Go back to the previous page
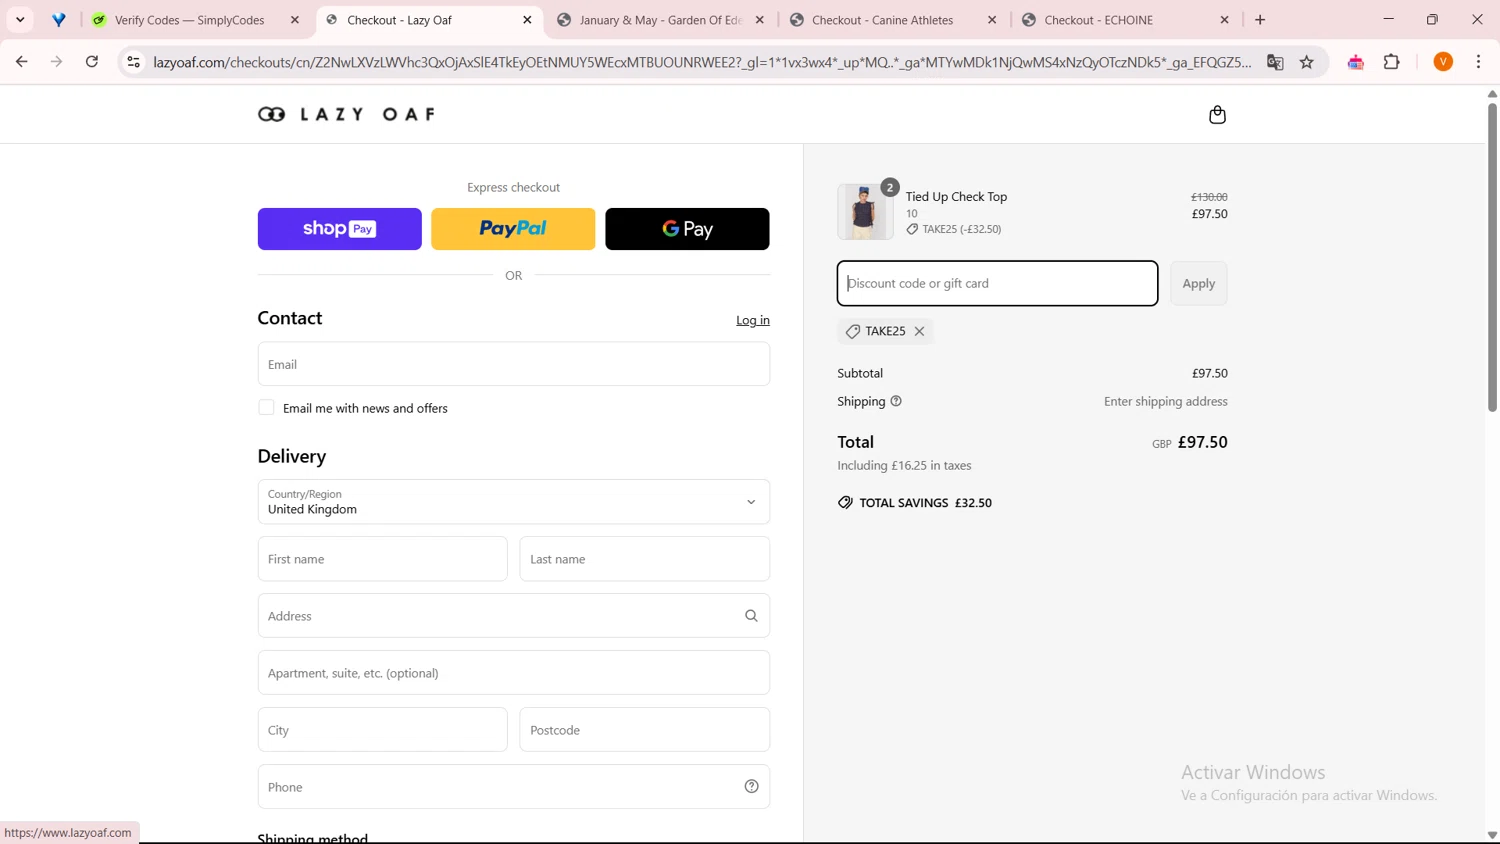Image resolution: width=1500 pixels, height=844 pixels. [22, 62]
